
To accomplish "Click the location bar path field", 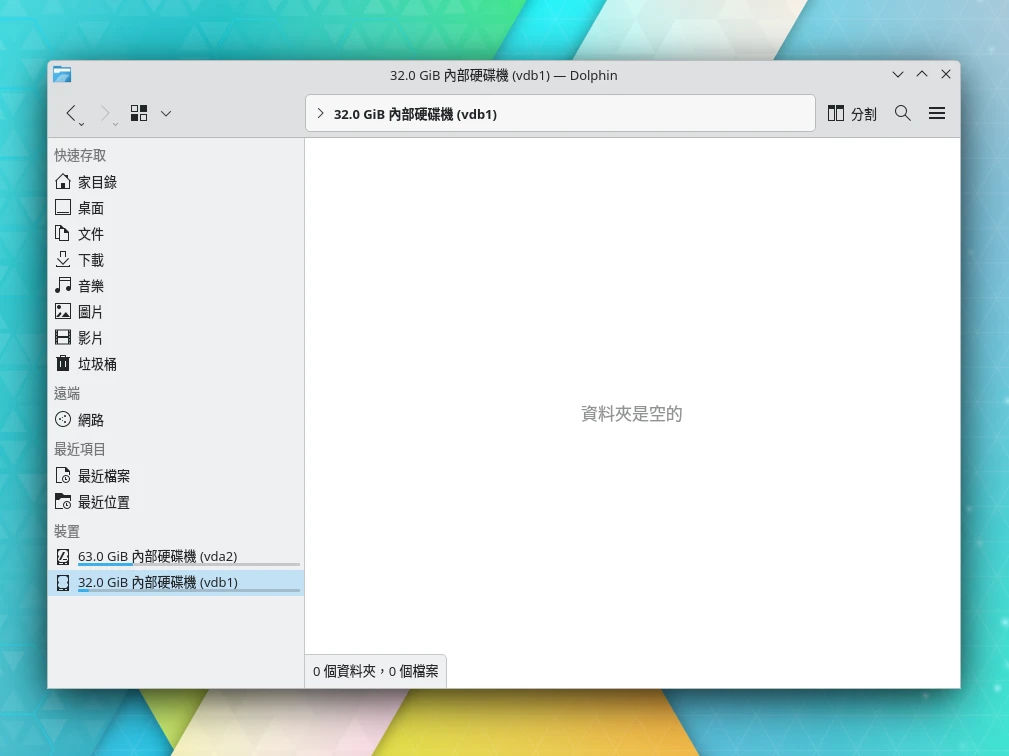I will (x=650, y=114).
